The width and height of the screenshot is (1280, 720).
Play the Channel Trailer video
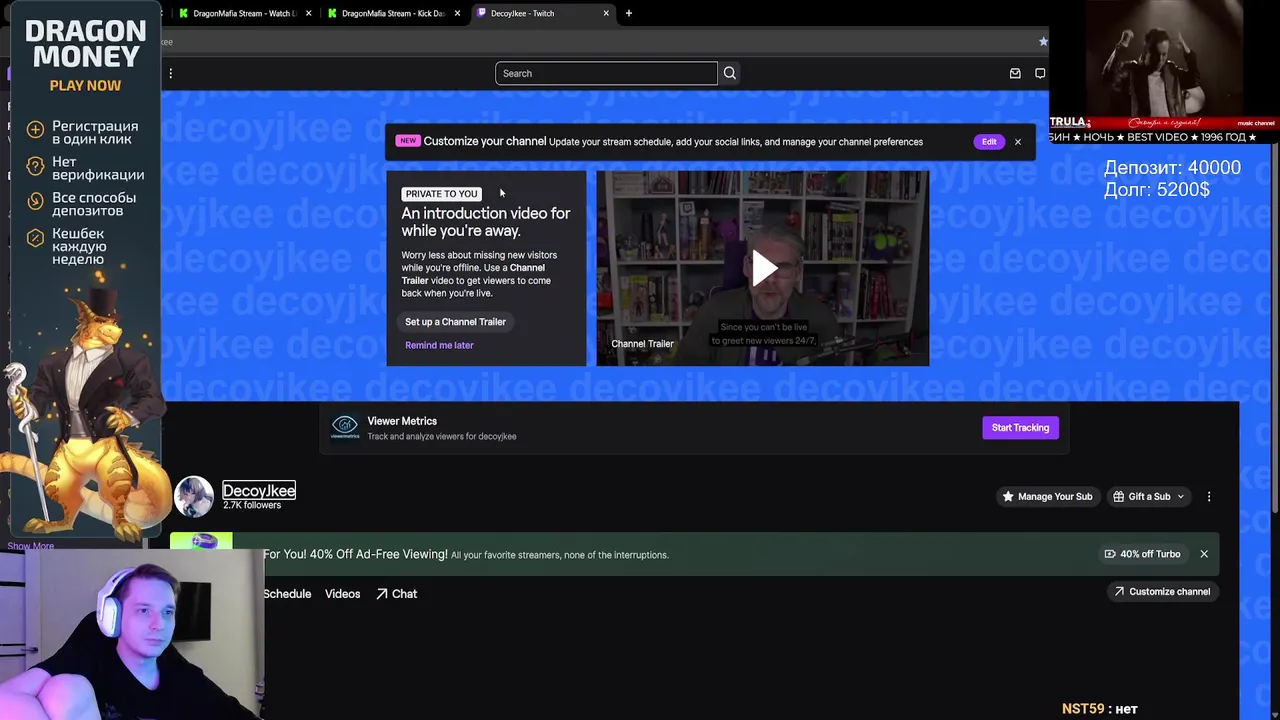click(x=763, y=267)
